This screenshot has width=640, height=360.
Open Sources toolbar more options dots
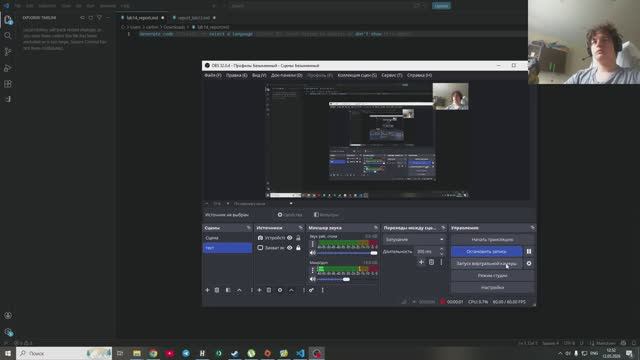pos(303,290)
